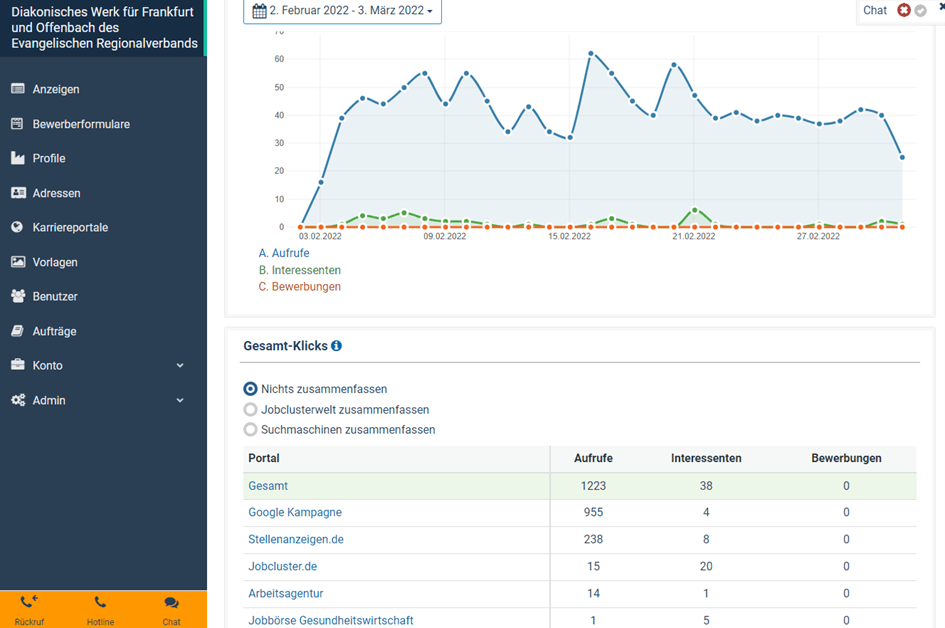Click the Bewerberformulare icon in sidebar
945x628 pixels.
coord(18,124)
